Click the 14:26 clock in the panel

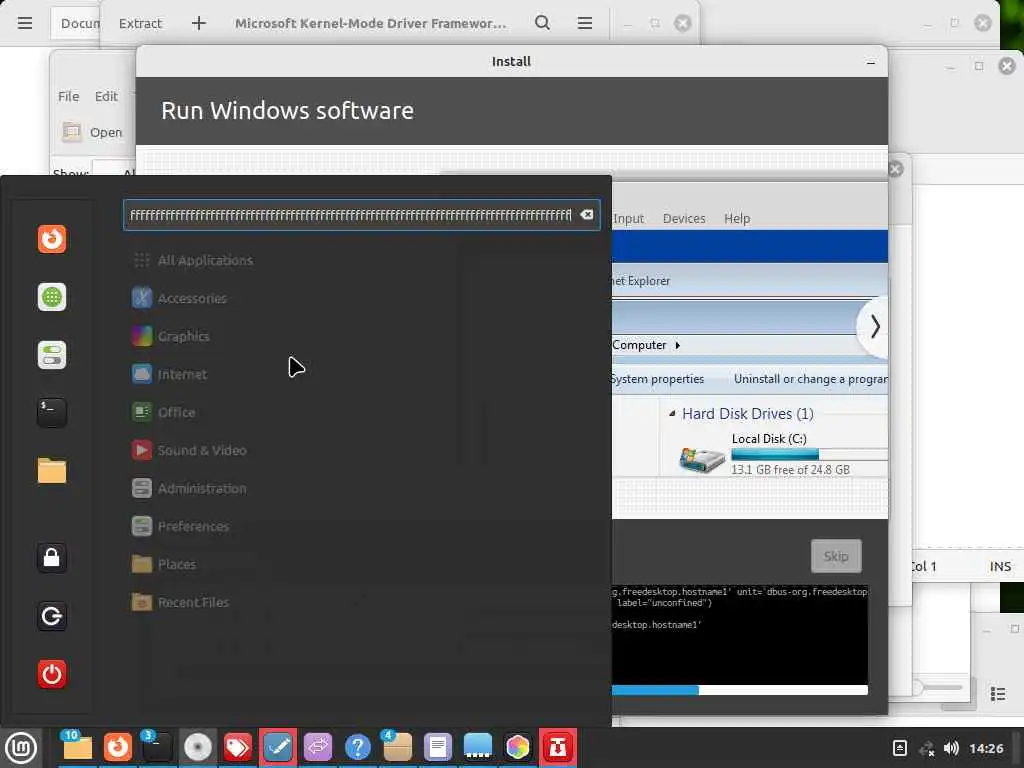pos(986,748)
